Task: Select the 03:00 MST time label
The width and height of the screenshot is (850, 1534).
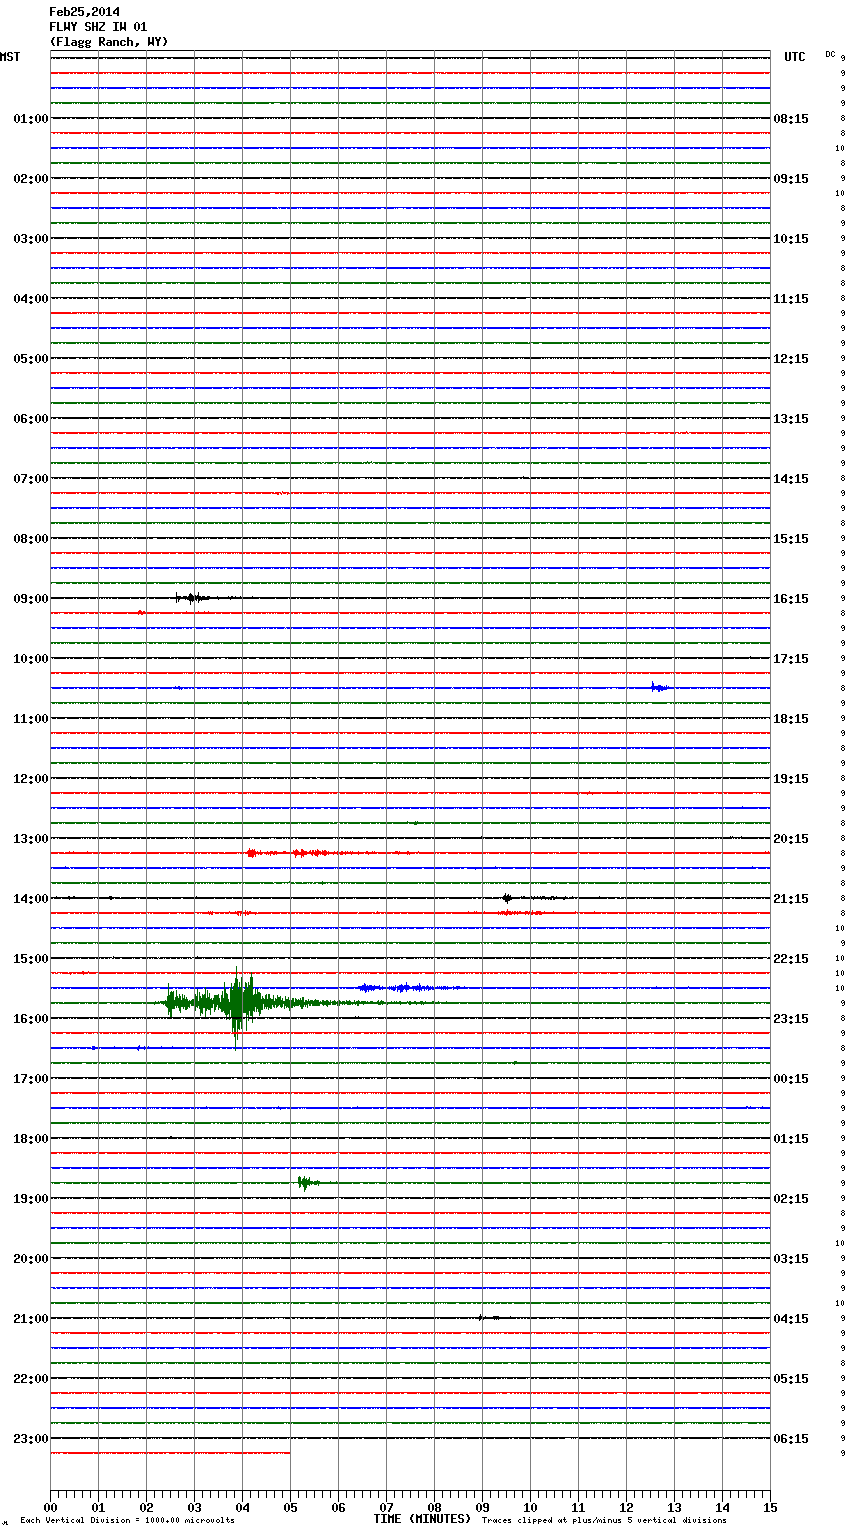Action: [x=30, y=239]
